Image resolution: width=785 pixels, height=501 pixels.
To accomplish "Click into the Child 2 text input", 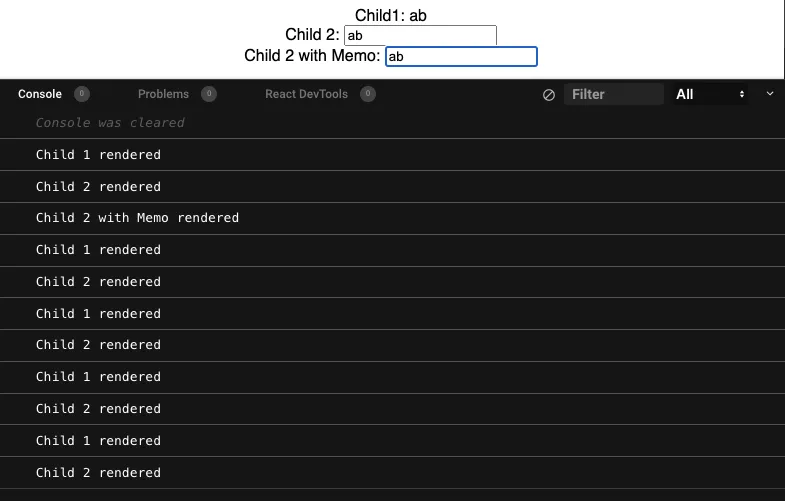I will pos(420,36).
